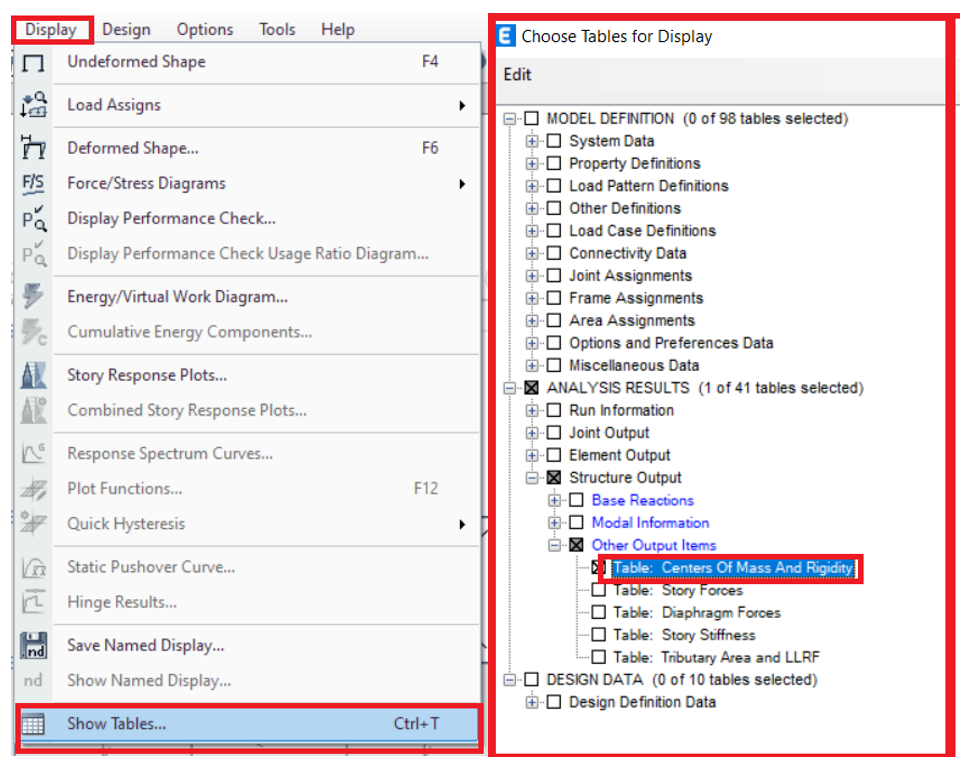This screenshot has height=768, width=969.
Task: Choose Show Tables menu entry
Action: [x=247, y=724]
